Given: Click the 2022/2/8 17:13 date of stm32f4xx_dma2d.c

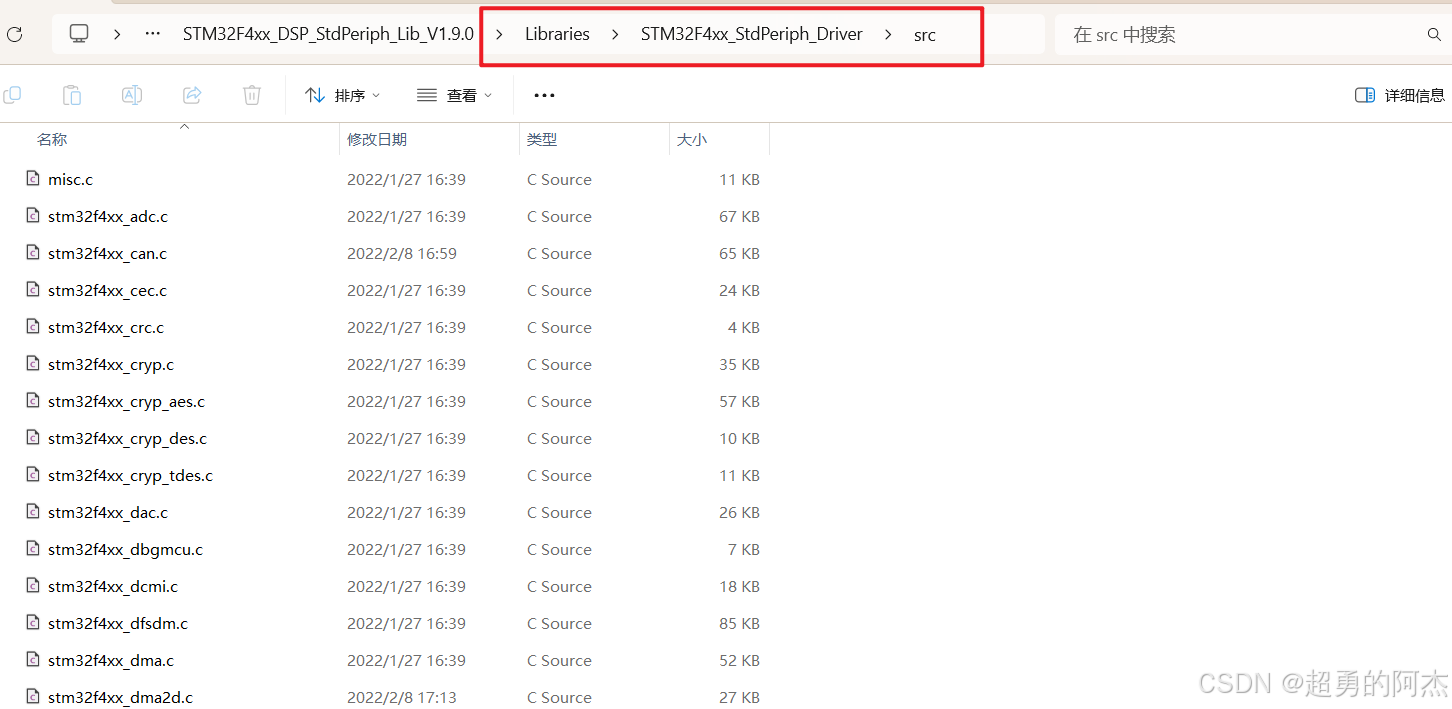Looking at the screenshot, I should pyautogui.click(x=402, y=698).
